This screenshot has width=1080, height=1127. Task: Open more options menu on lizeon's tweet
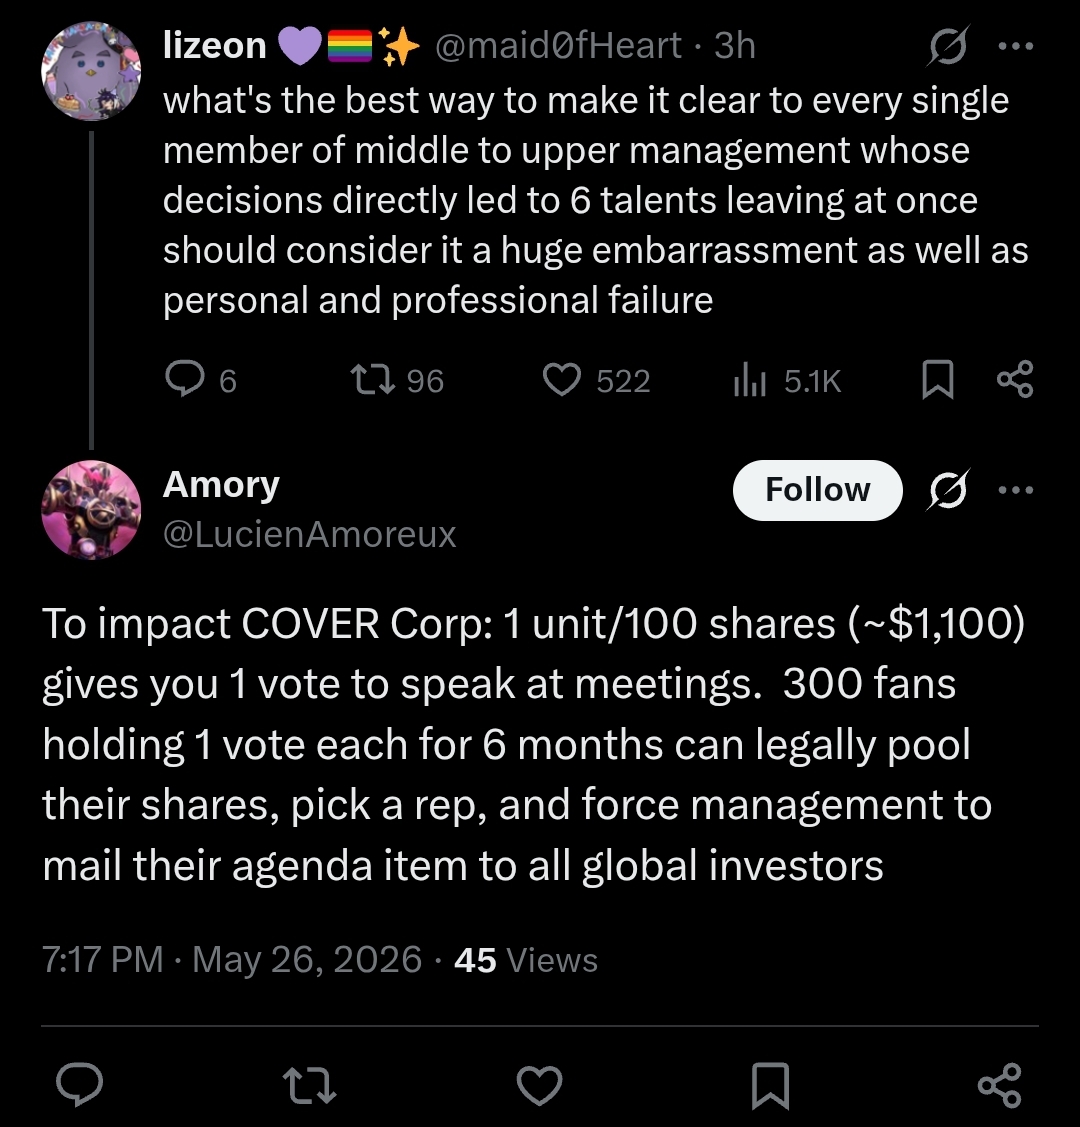pyautogui.click(x=1016, y=46)
